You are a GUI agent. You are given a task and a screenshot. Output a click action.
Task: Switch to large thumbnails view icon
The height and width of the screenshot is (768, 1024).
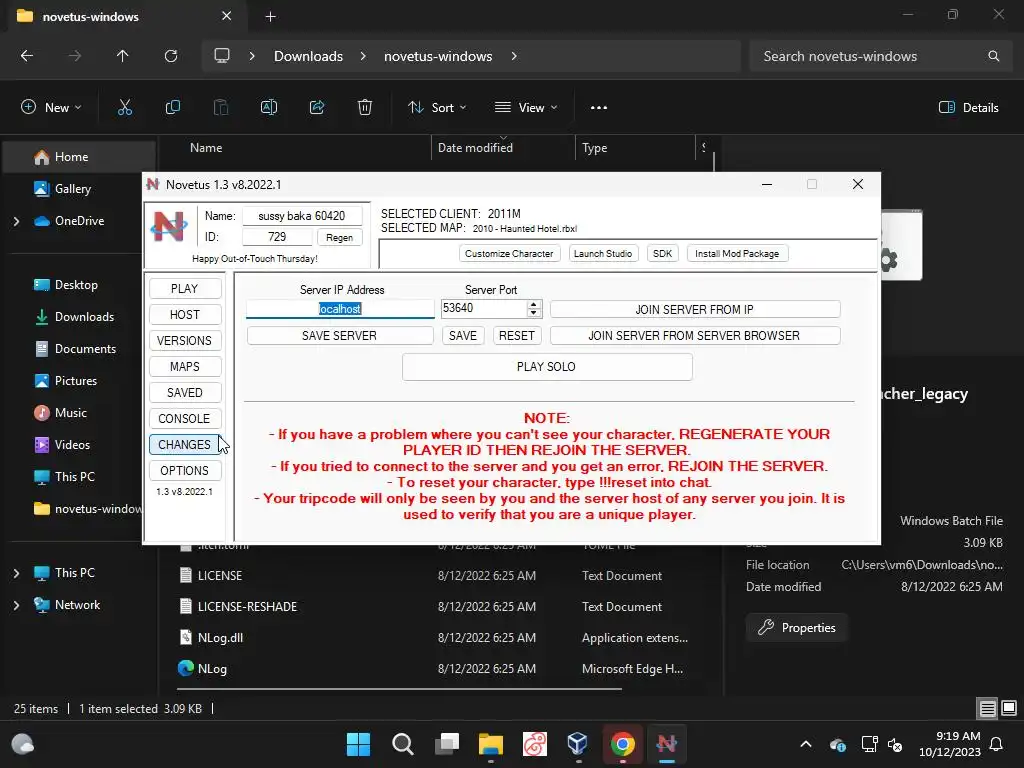point(1009,708)
